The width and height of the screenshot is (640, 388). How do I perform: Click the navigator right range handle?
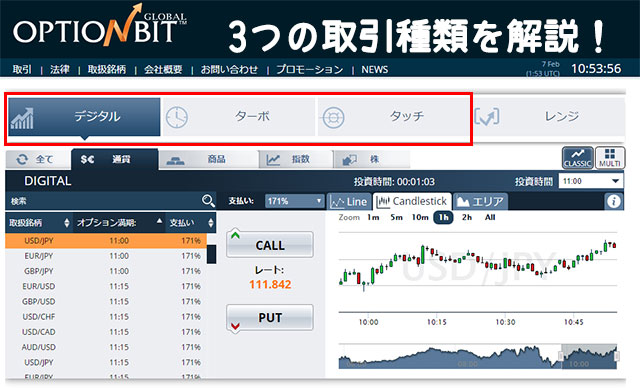point(617,357)
